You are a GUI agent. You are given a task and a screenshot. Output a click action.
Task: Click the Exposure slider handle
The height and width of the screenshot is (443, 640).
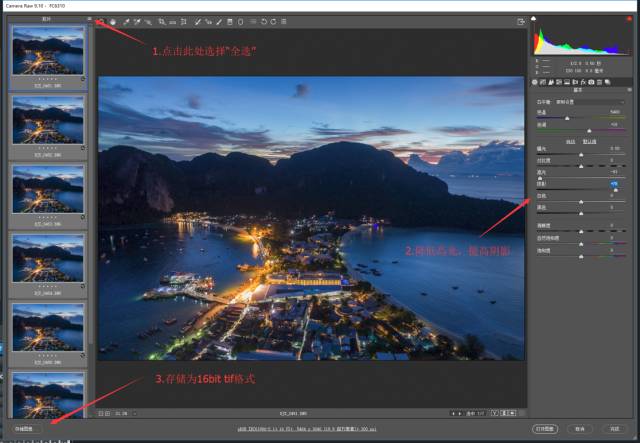coord(580,152)
